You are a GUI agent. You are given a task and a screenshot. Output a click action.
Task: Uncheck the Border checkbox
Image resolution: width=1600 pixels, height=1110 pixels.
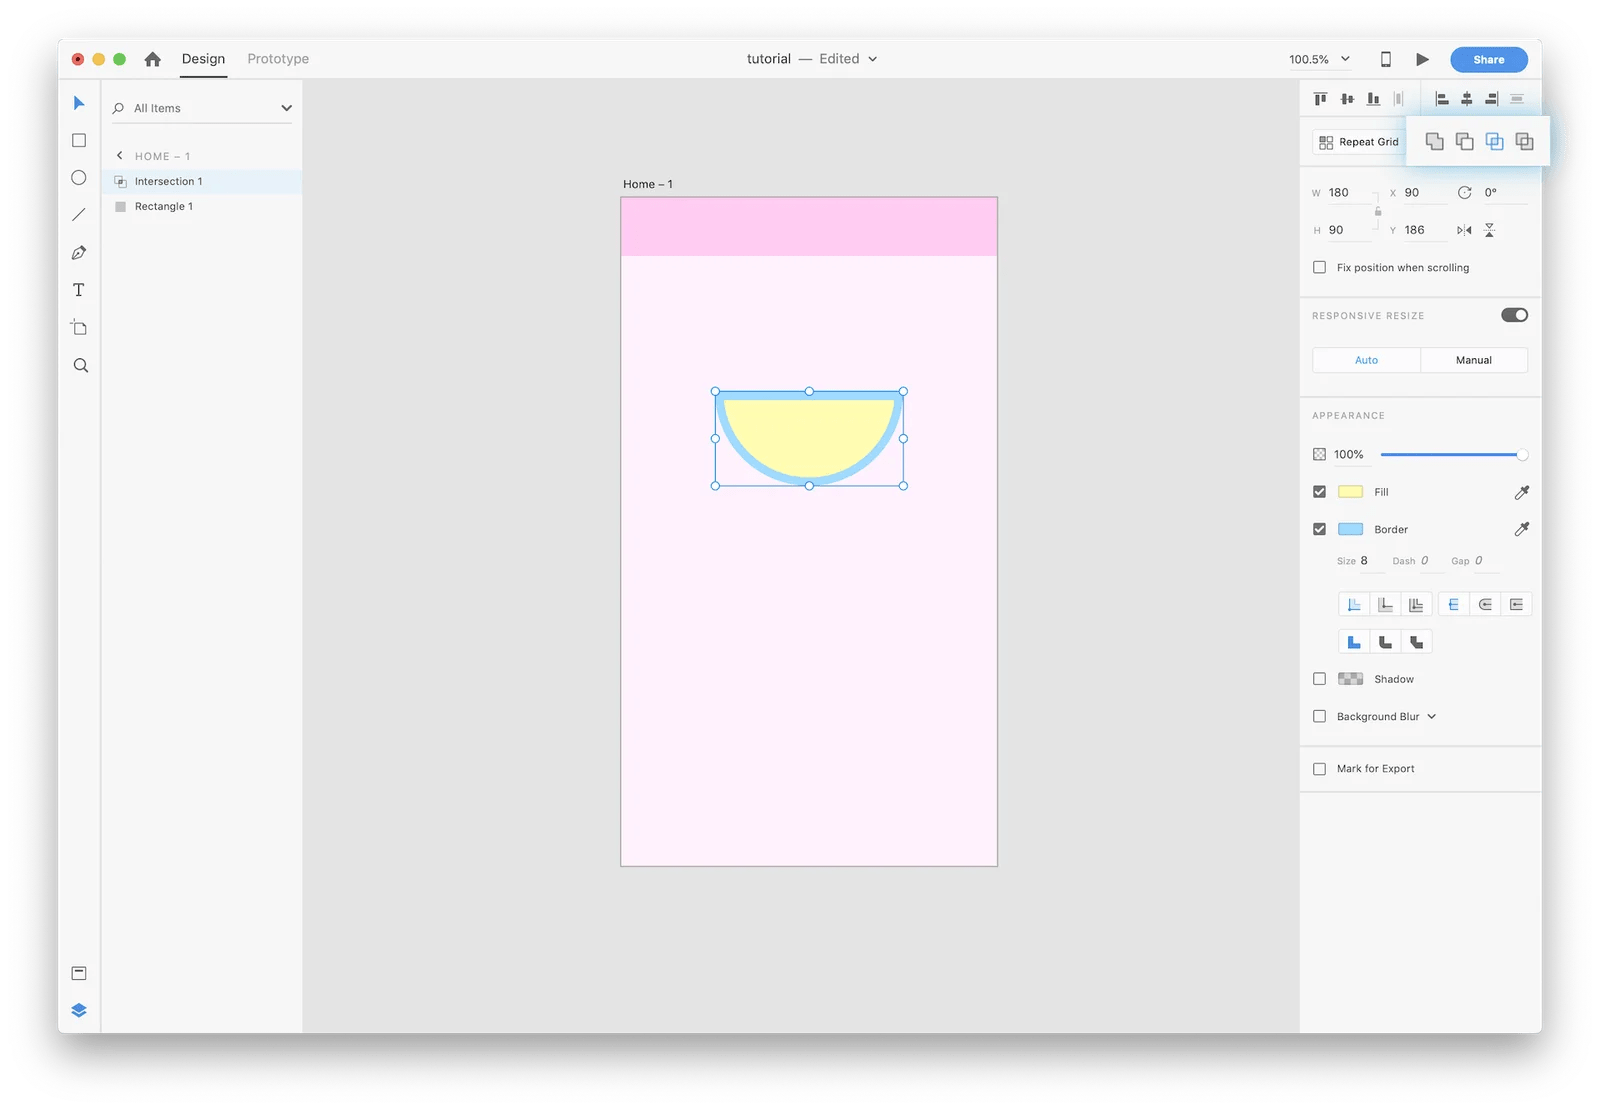click(x=1320, y=529)
